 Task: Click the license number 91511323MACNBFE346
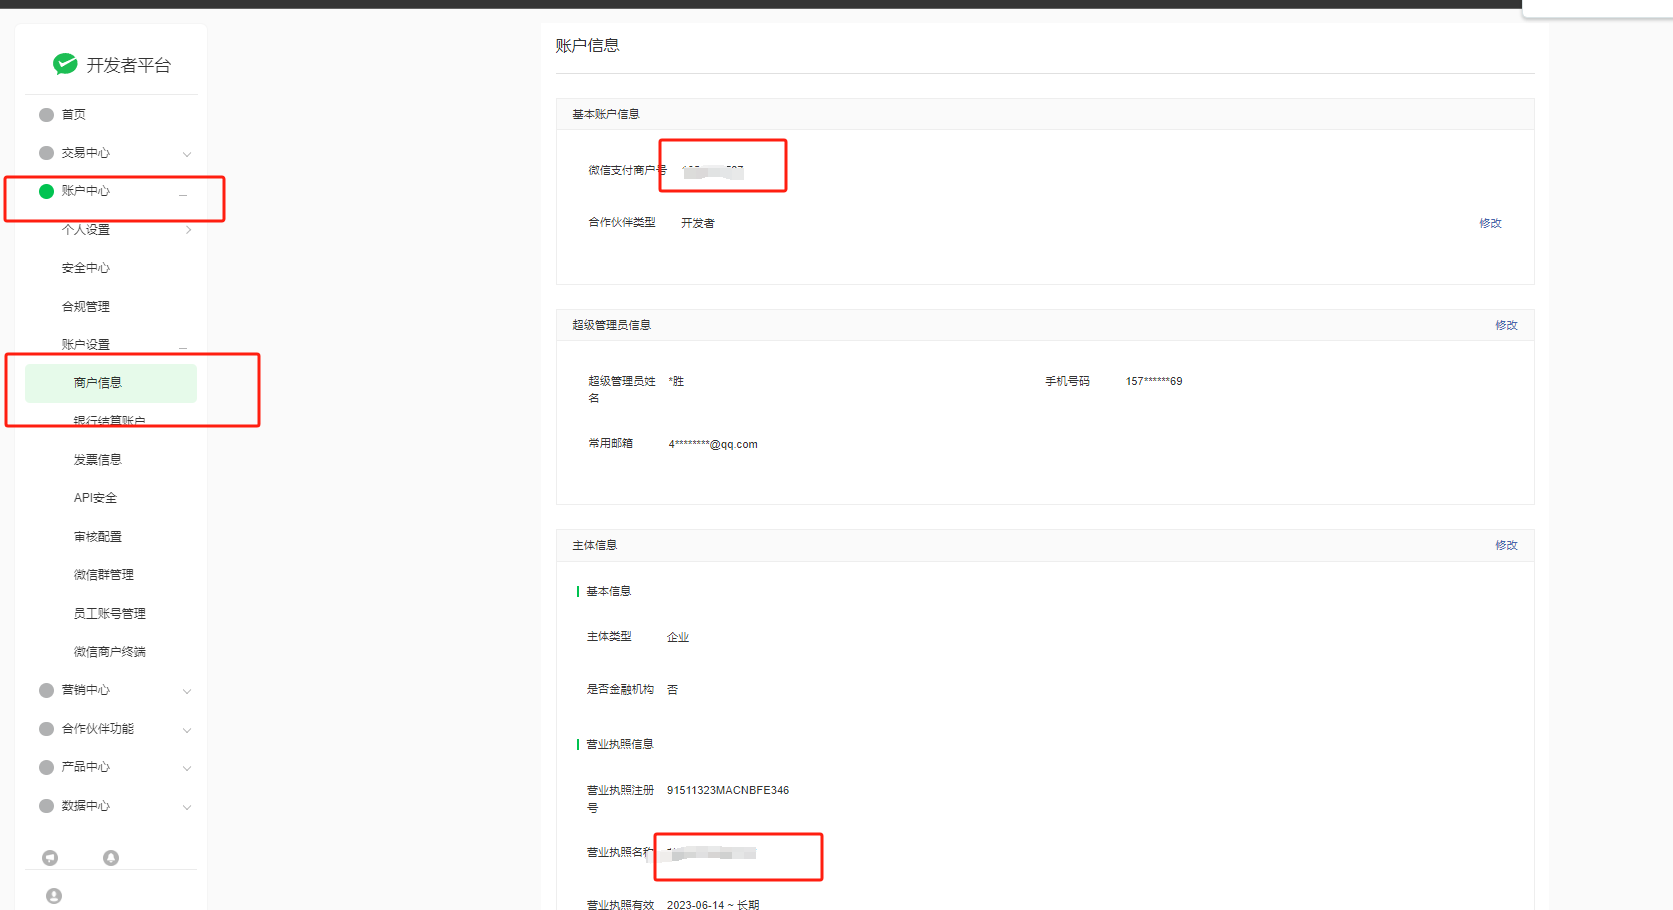click(x=728, y=790)
